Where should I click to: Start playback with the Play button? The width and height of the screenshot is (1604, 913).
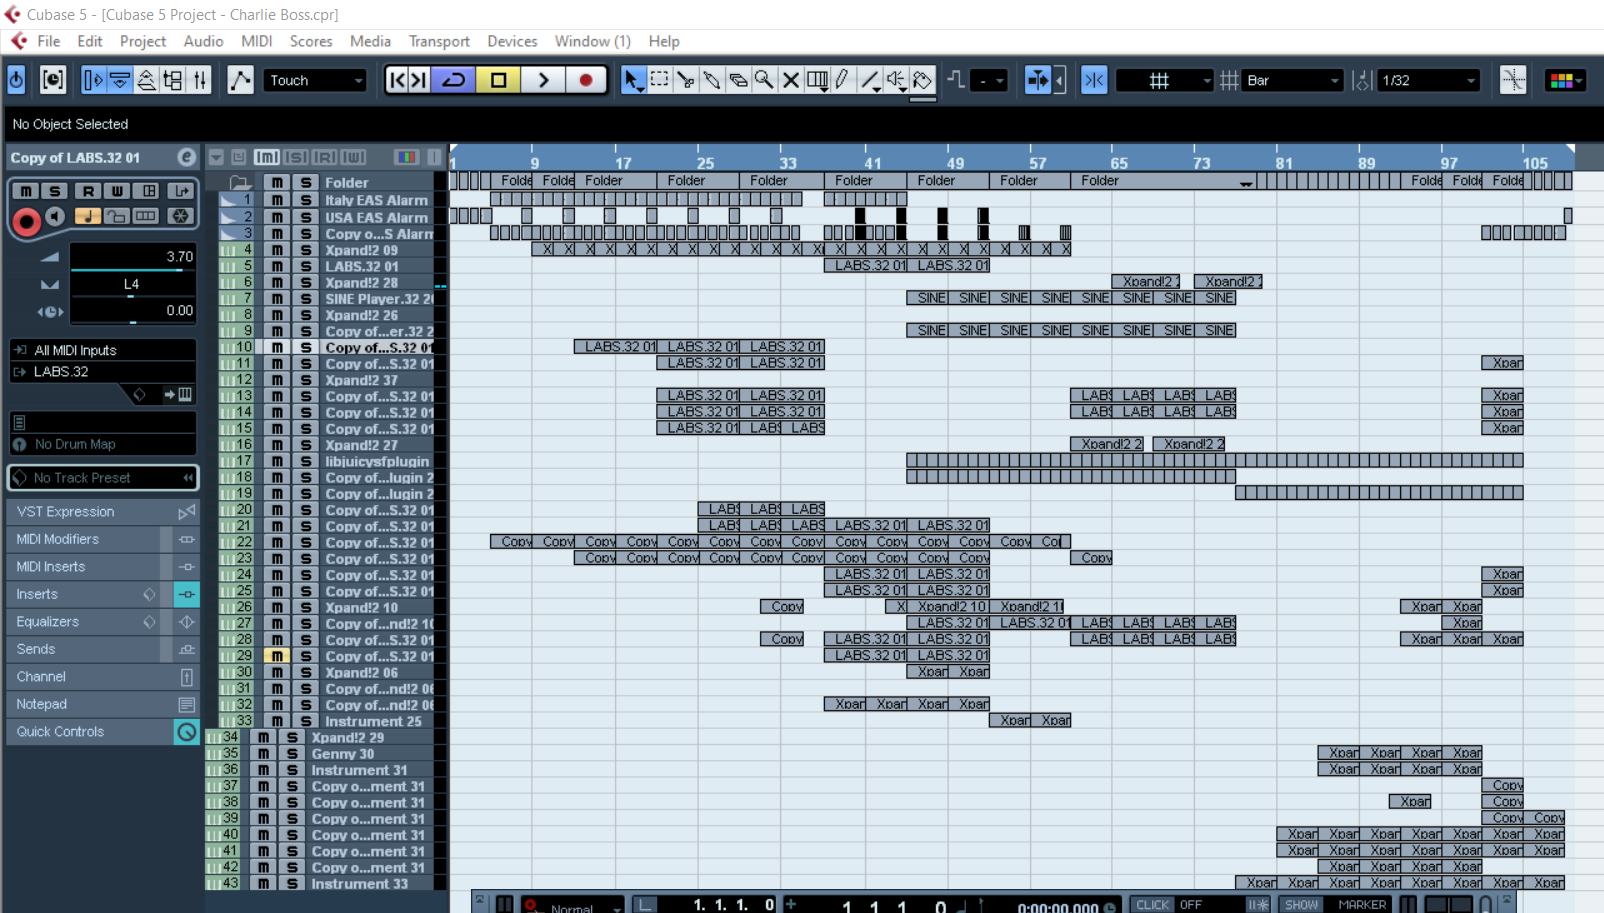(543, 80)
